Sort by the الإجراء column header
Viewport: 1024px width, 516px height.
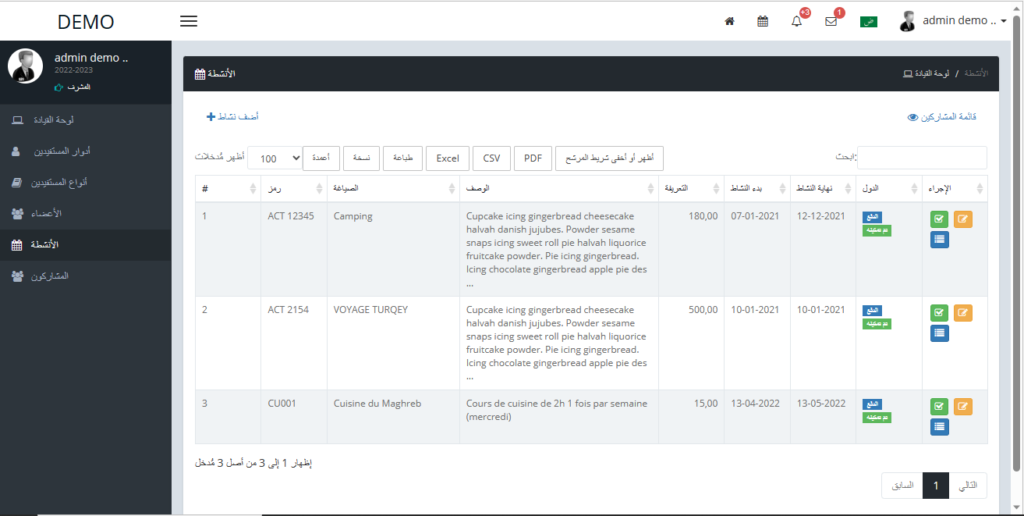tap(955, 188)
